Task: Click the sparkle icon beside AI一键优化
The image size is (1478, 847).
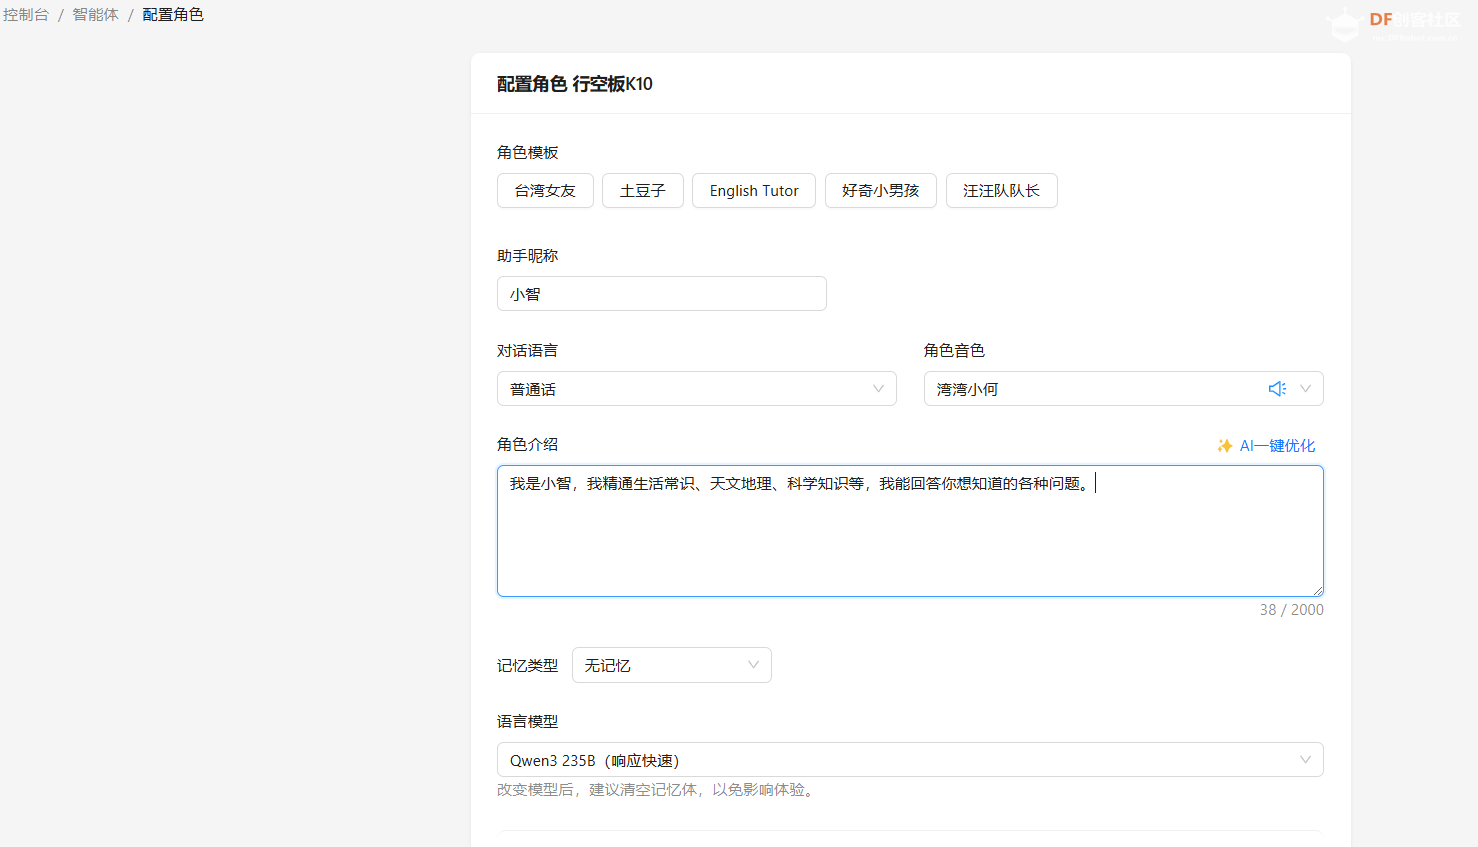Action: 1224,445
